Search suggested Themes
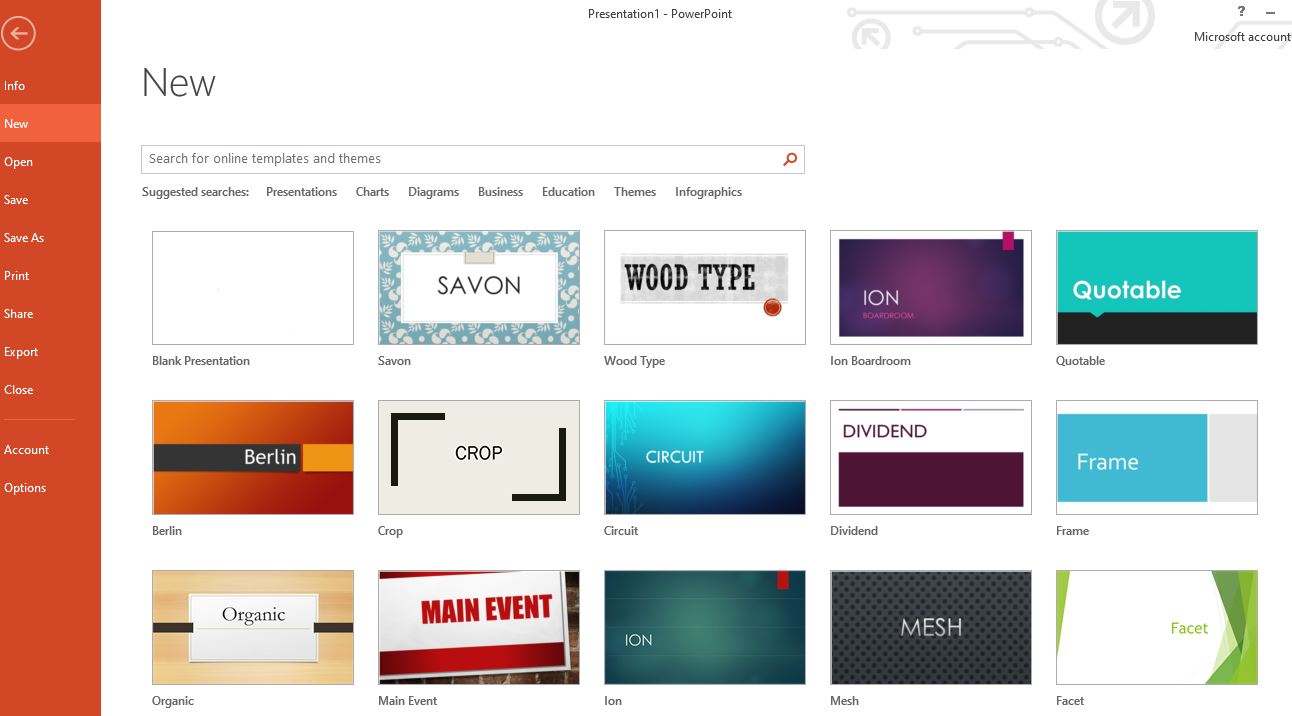The height and width of the screenshot is (716, 1292). point(635,192)
